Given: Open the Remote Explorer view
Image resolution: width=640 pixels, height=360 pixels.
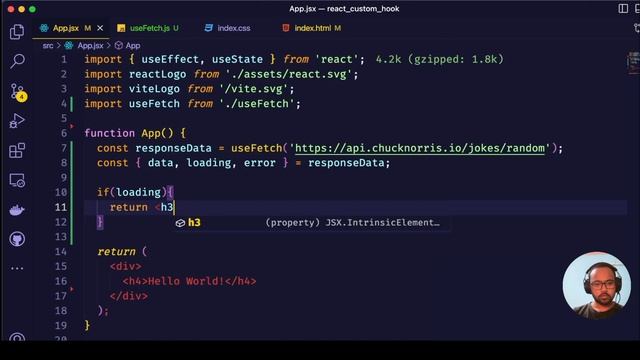Looking at the screenshot, I should 17,180.
